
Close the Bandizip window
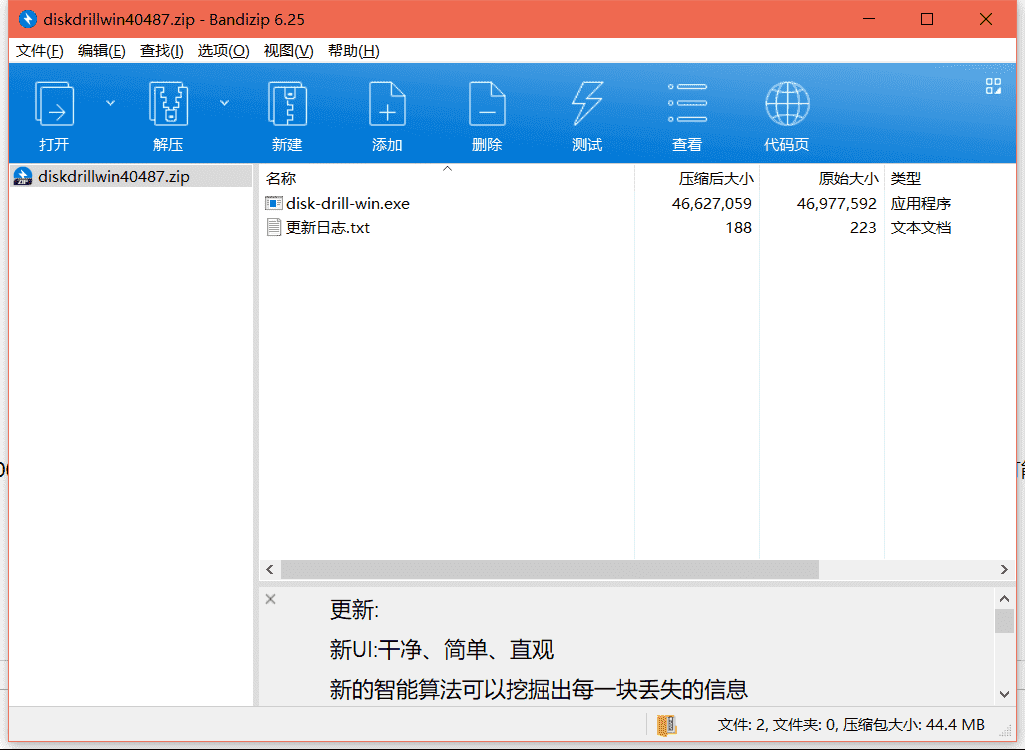tap(986, 19)
